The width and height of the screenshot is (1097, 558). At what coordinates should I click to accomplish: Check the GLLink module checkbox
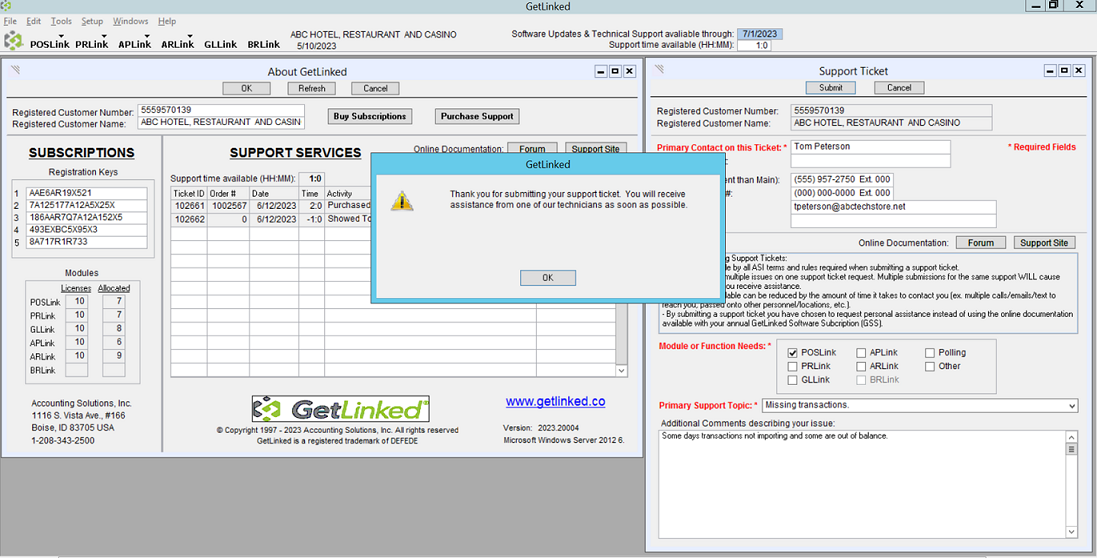(792, 380)
